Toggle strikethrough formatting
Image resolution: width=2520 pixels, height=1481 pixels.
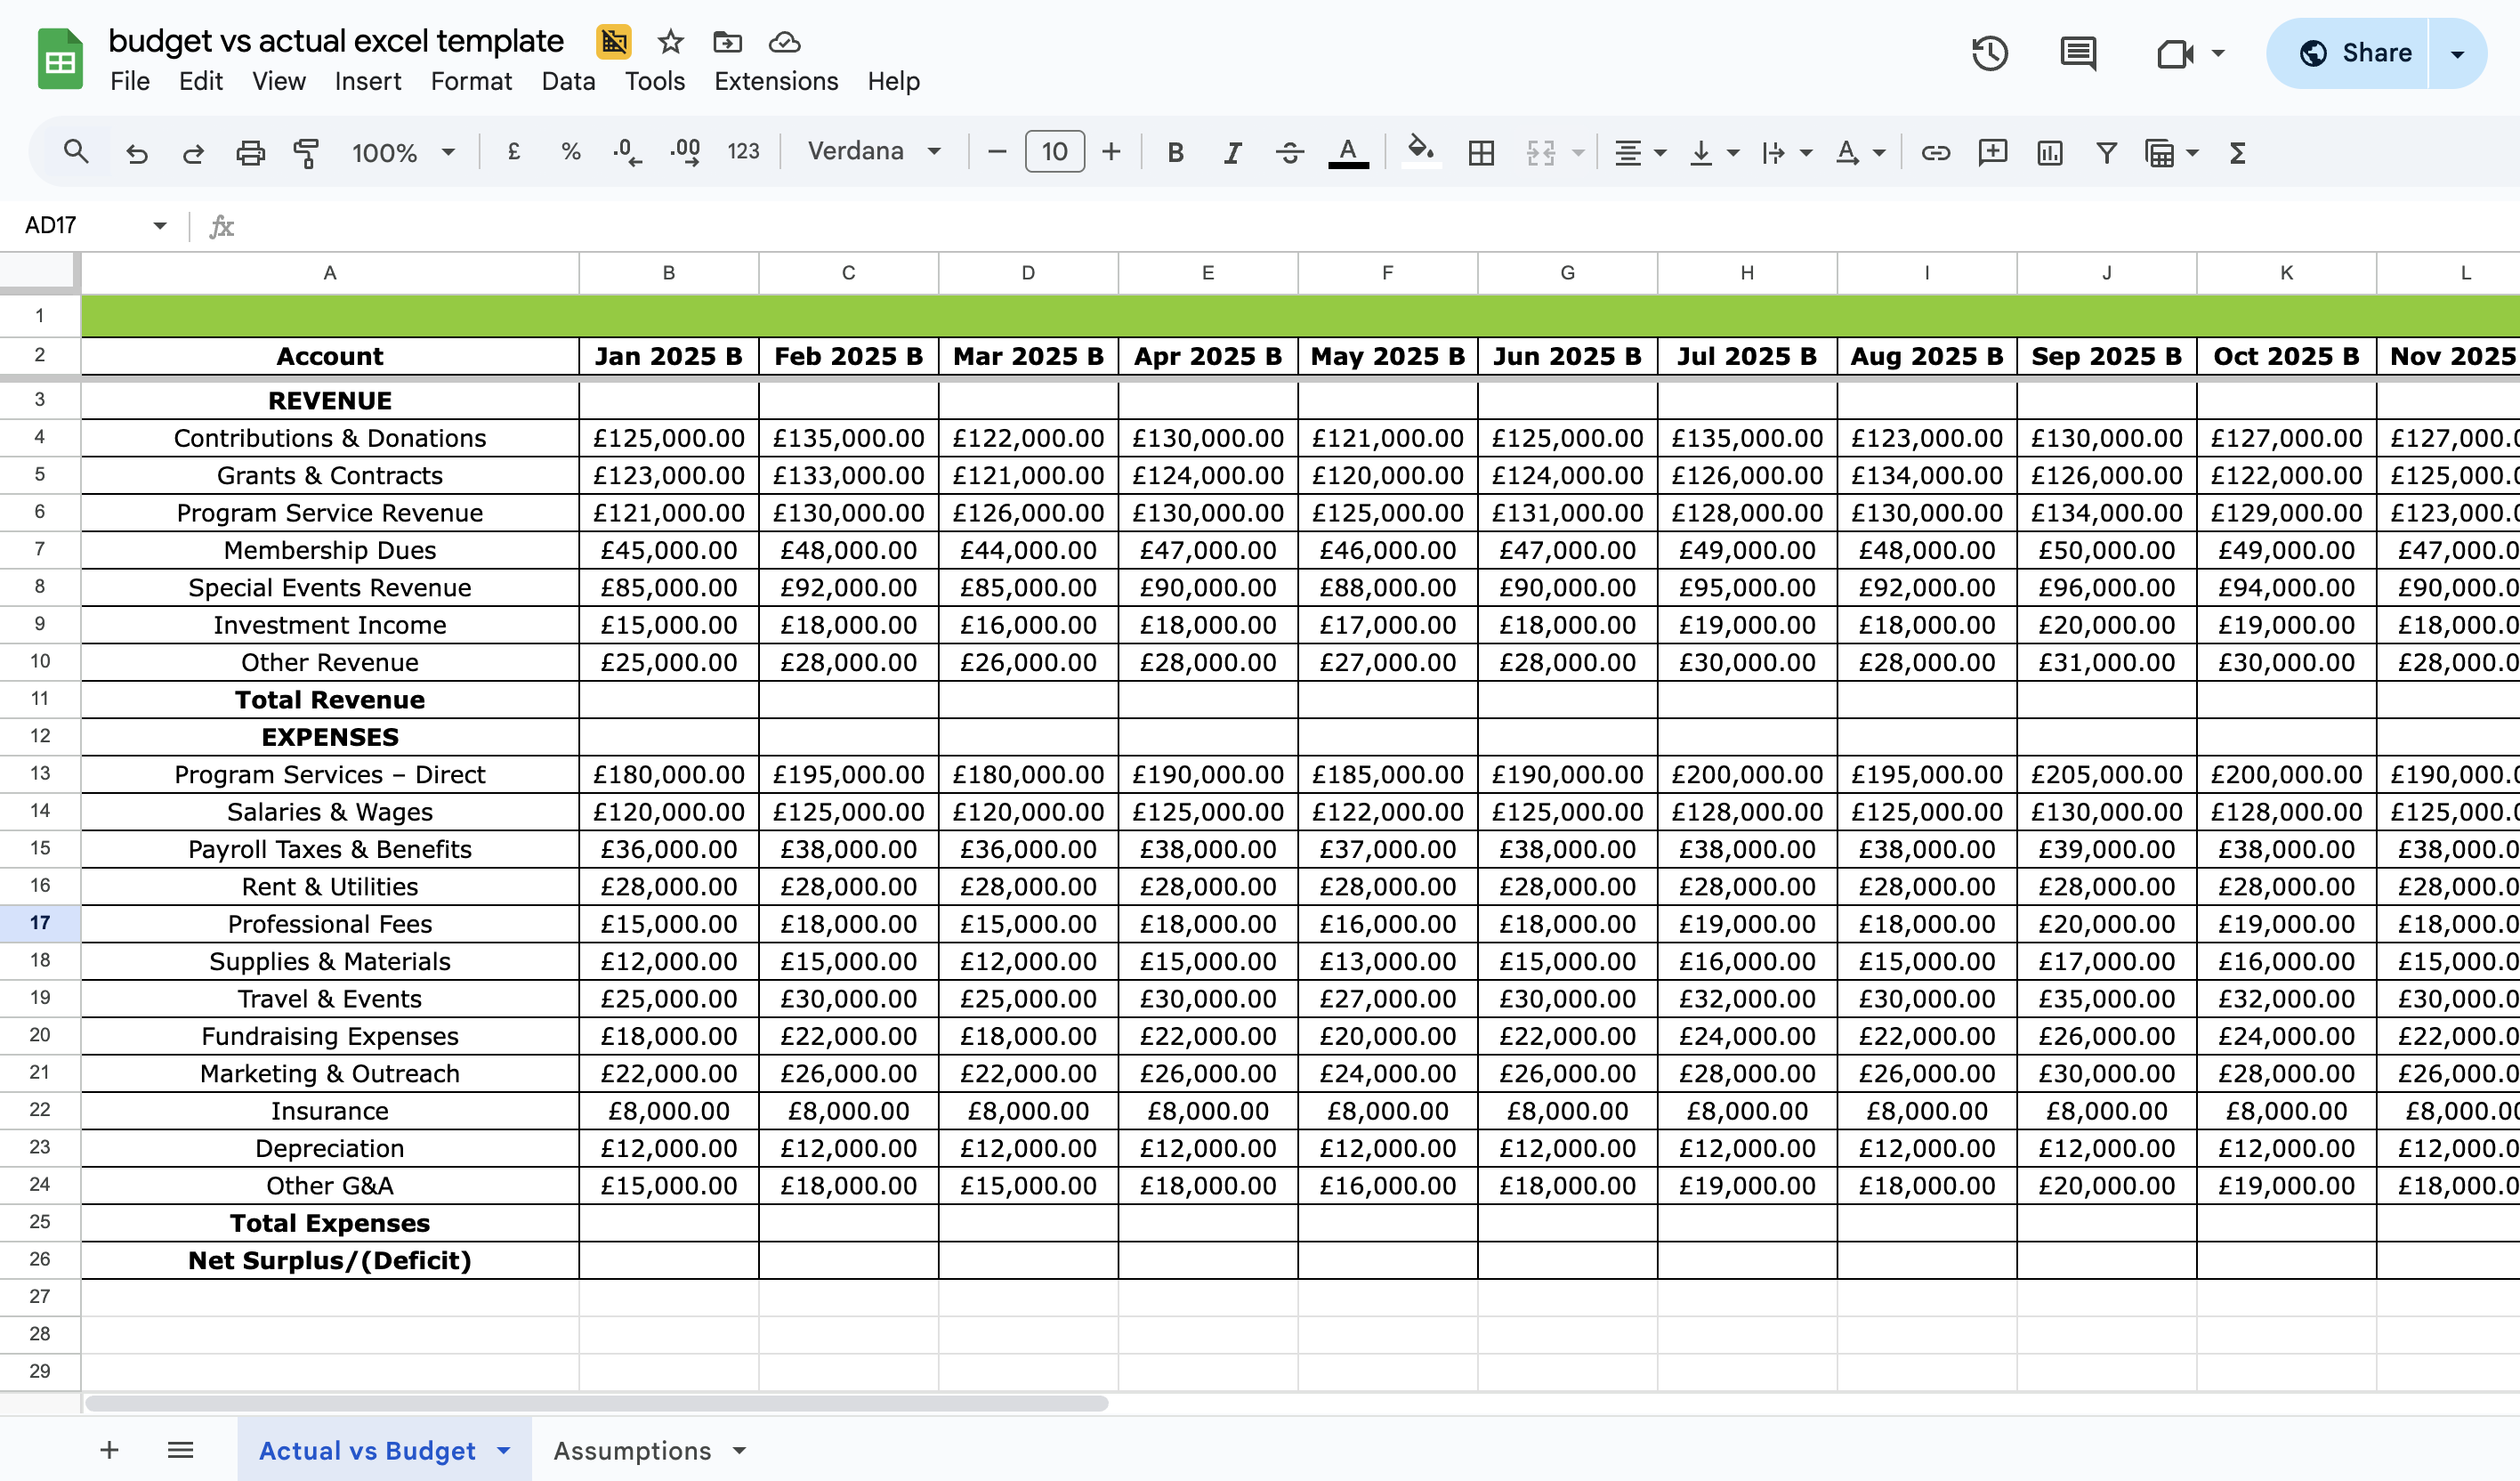(1290, 152)
